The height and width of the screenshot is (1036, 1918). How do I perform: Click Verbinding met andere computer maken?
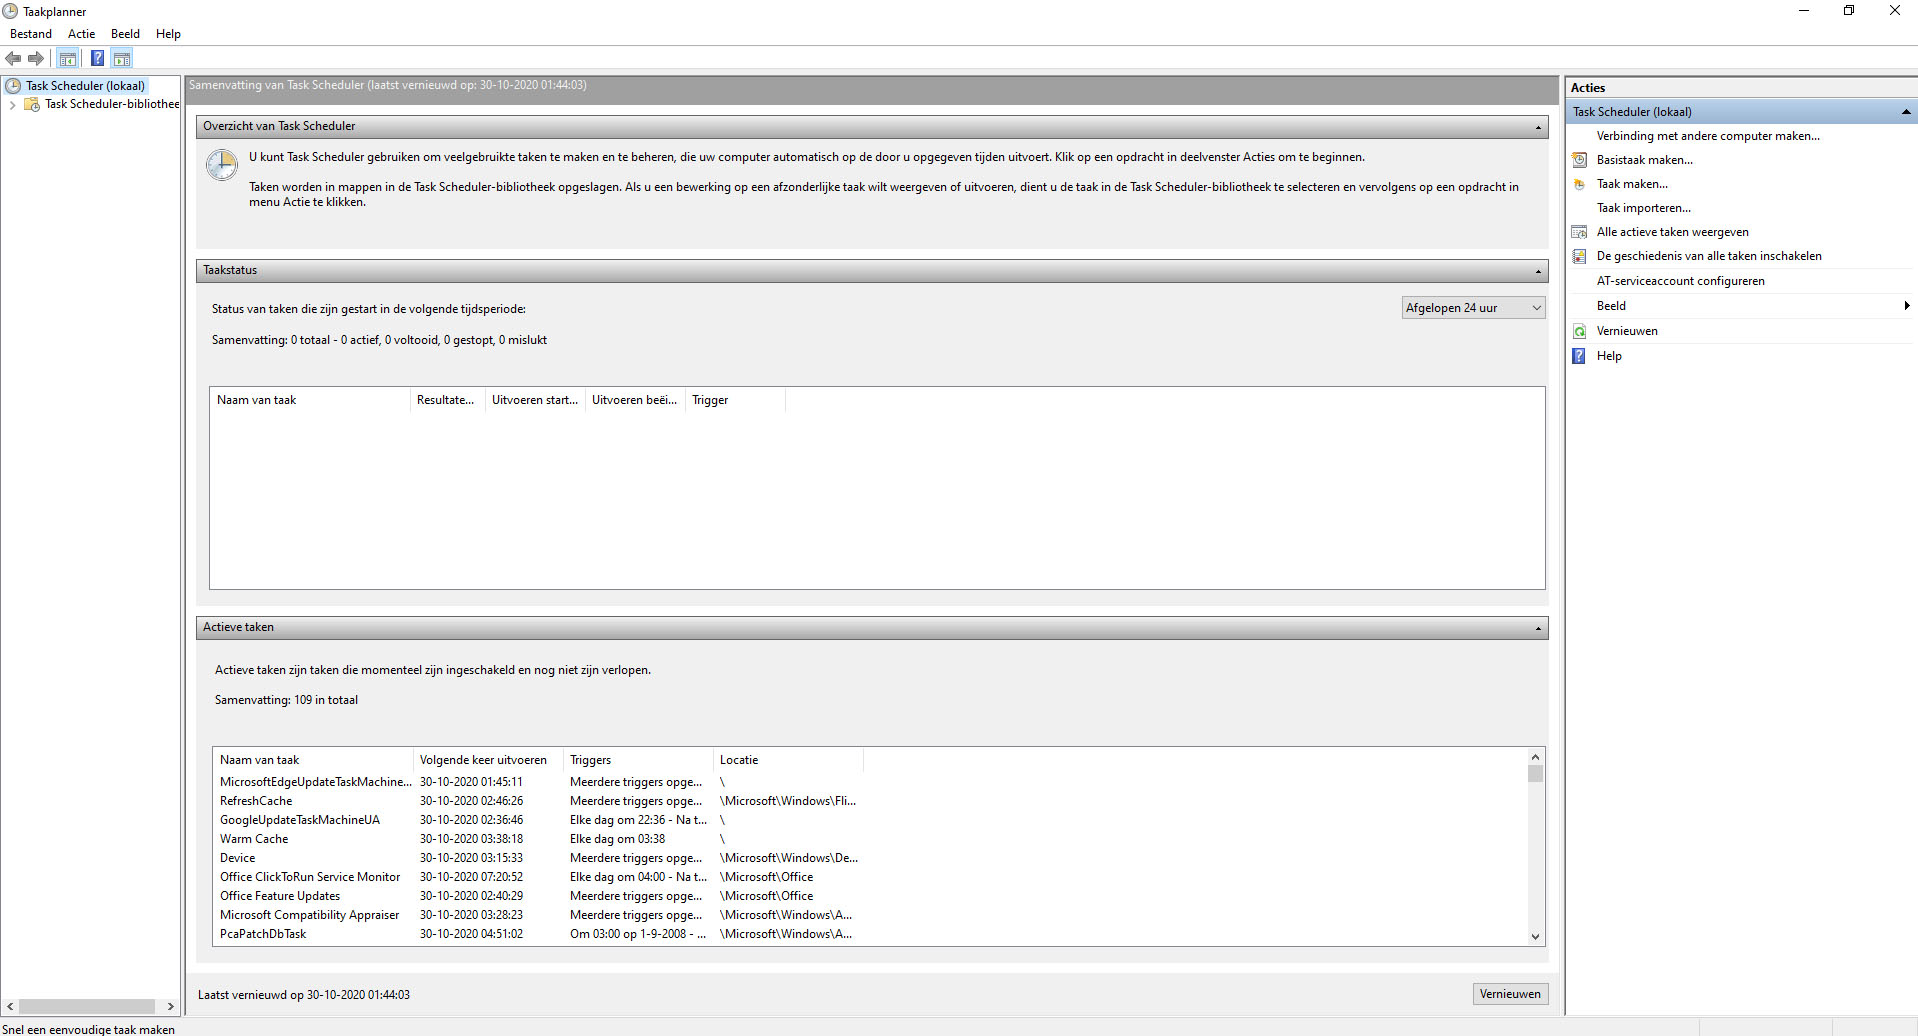tap(1708, 136)
